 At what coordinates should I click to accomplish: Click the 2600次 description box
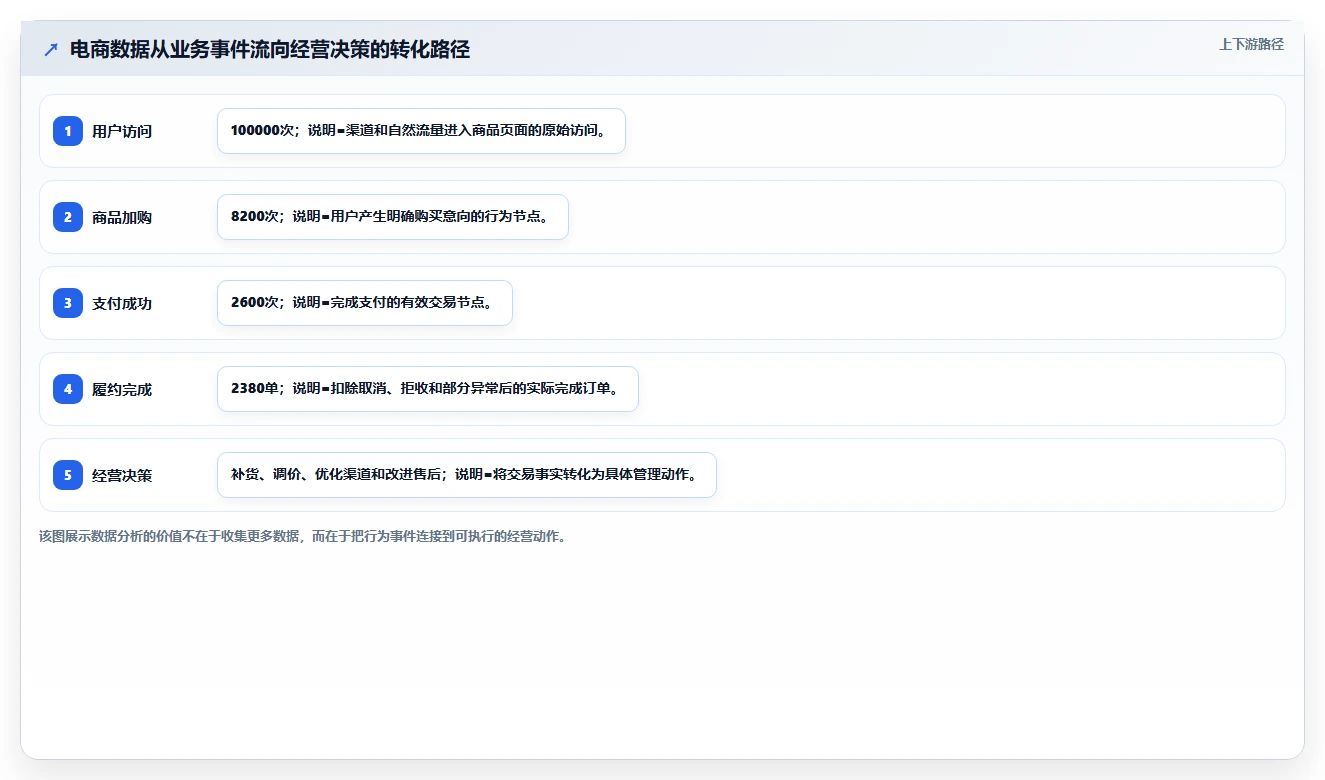click(x=365, y=303)
